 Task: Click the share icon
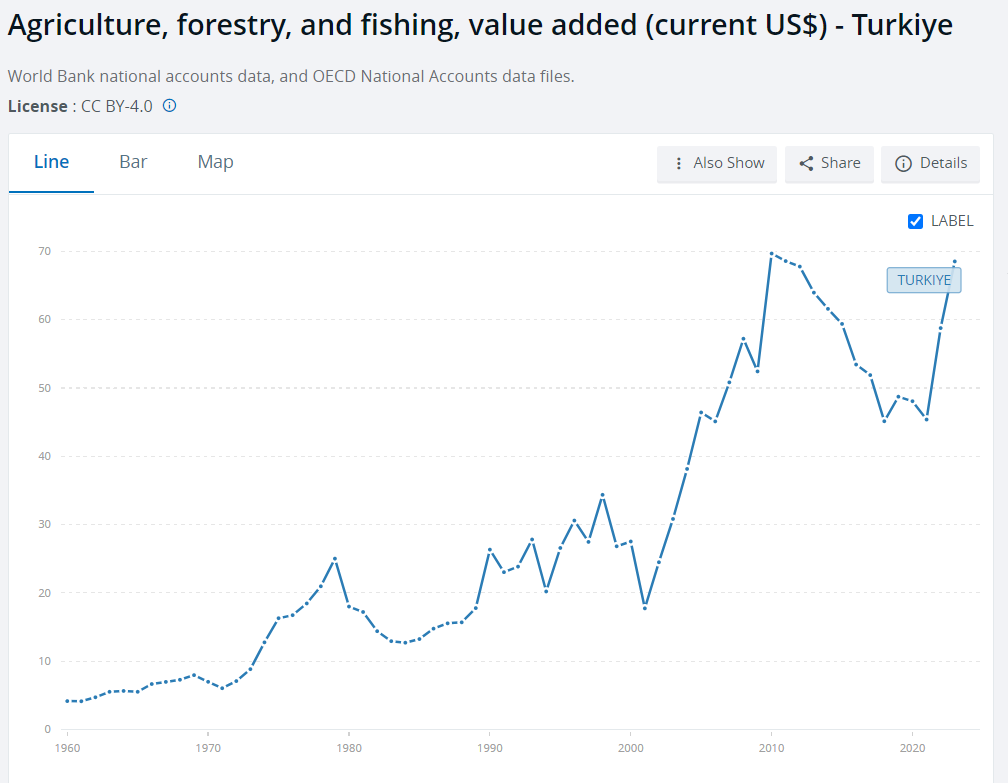[x=806, y=163]
